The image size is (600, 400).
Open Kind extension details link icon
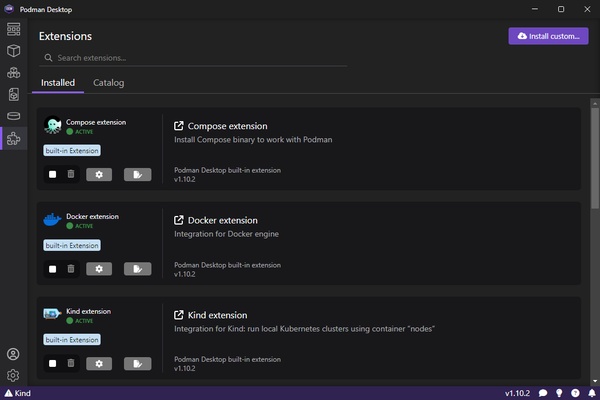click(x=179, y=315)
